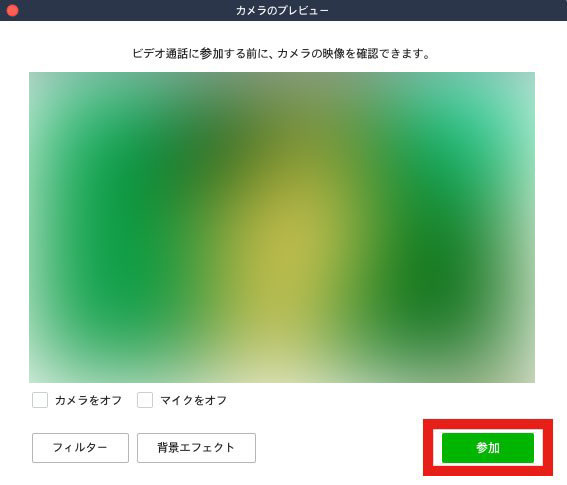Click the empty square left of マイクをオフ
The width and height of the screenshot is (567, 485).
tap(145, 400)
